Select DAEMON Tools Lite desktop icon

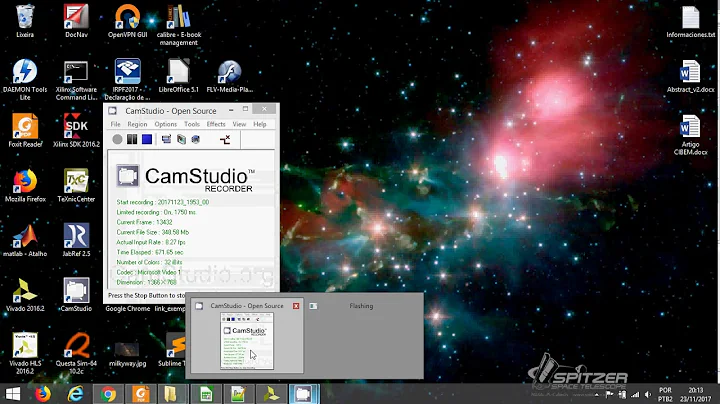25,79
